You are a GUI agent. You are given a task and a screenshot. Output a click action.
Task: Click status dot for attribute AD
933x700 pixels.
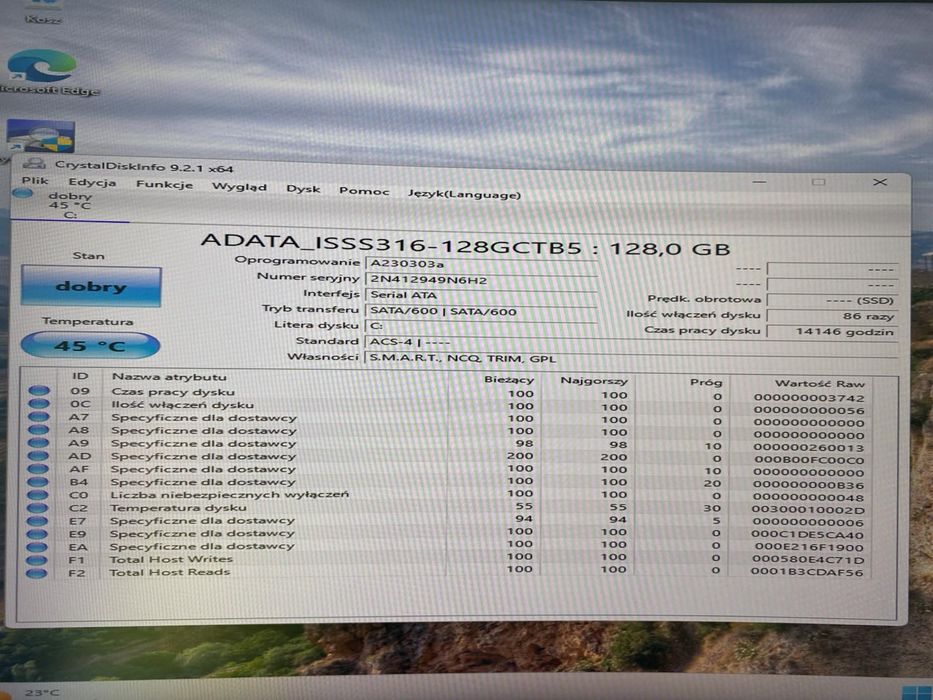pos(38,455)
